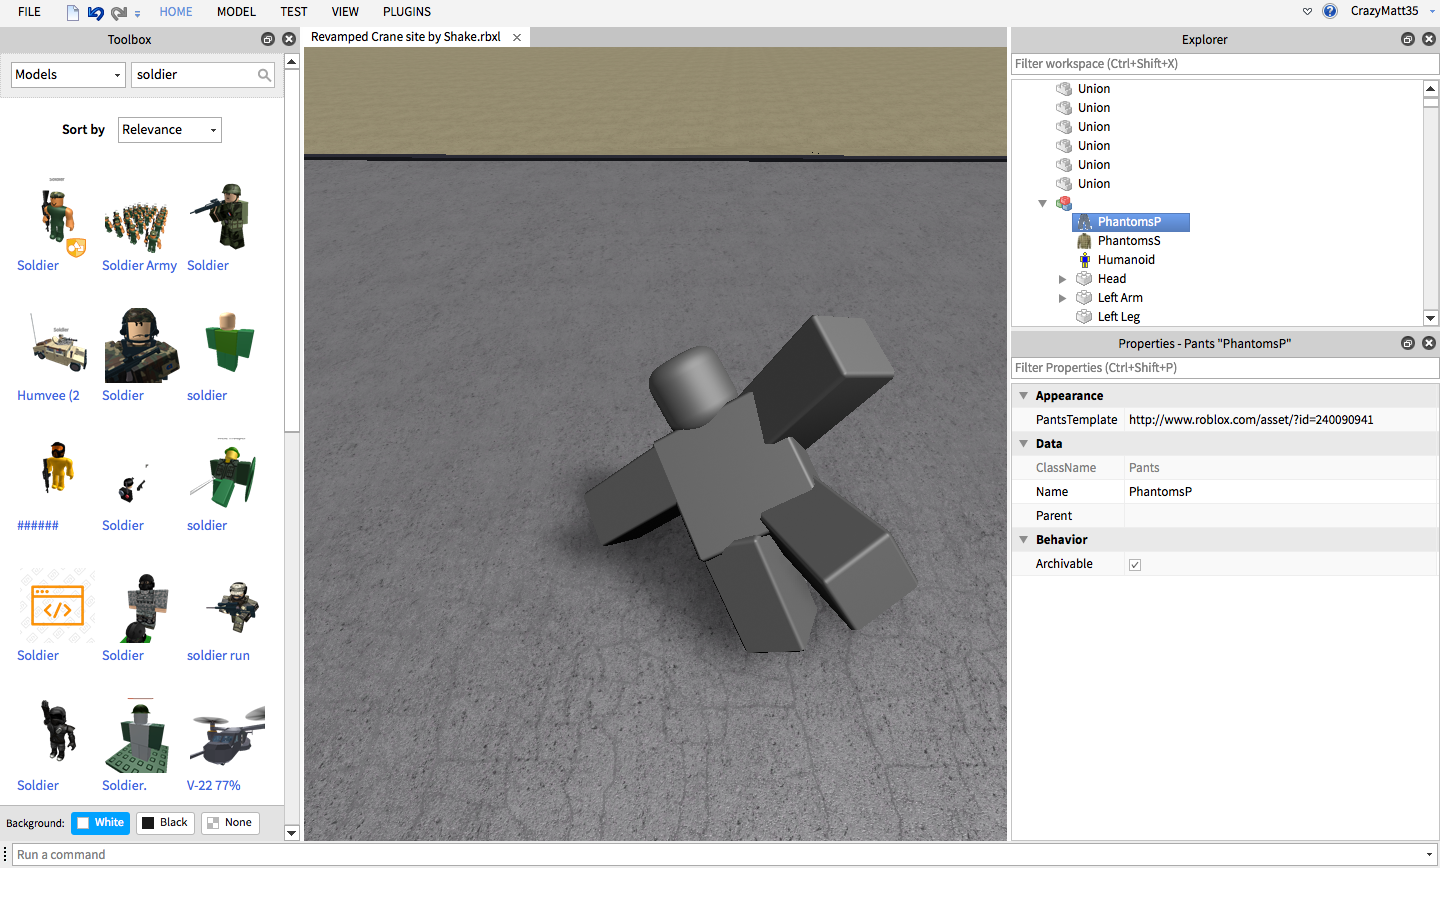Open the Sort by Relevance dropdown
The height and width of the screenshot is (900, 1440).
(x=170, y=130)
